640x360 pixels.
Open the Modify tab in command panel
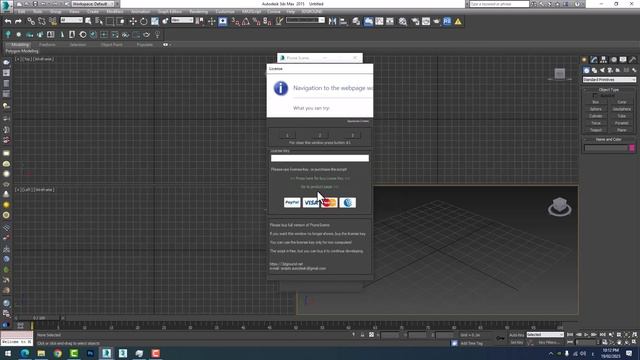594,60
